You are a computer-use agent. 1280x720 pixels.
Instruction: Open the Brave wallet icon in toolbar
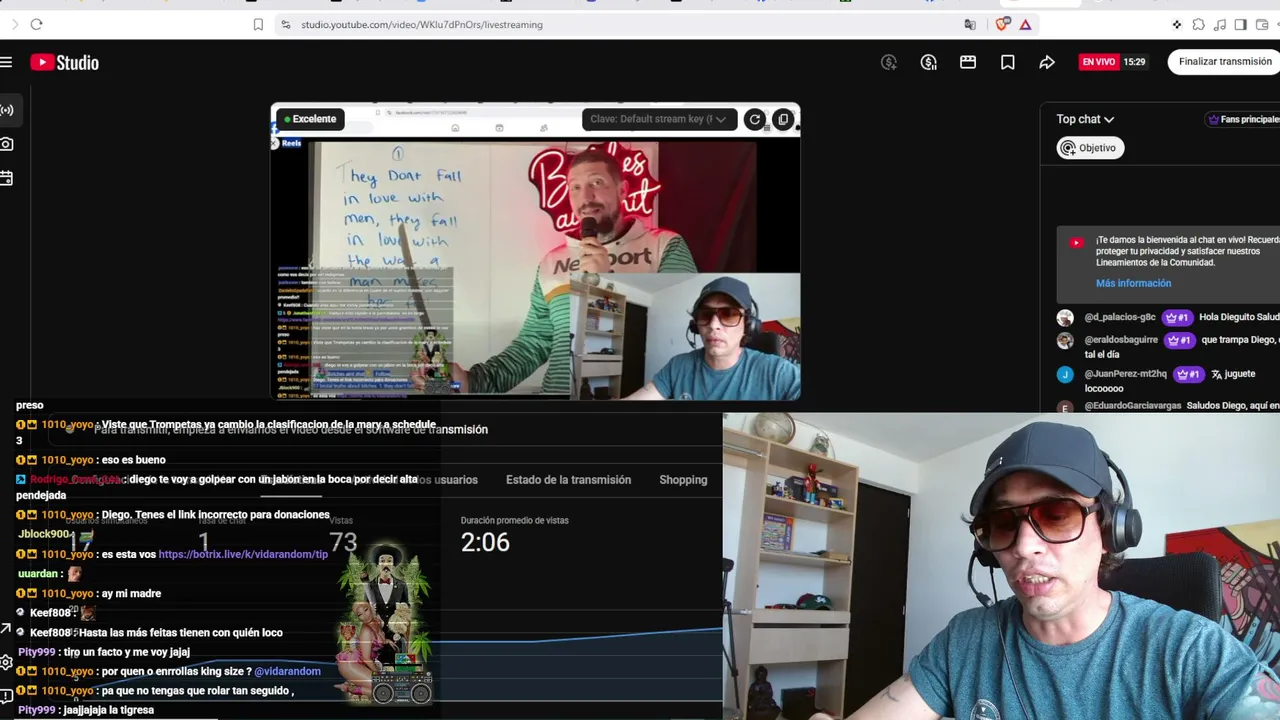click(1261, 24)
